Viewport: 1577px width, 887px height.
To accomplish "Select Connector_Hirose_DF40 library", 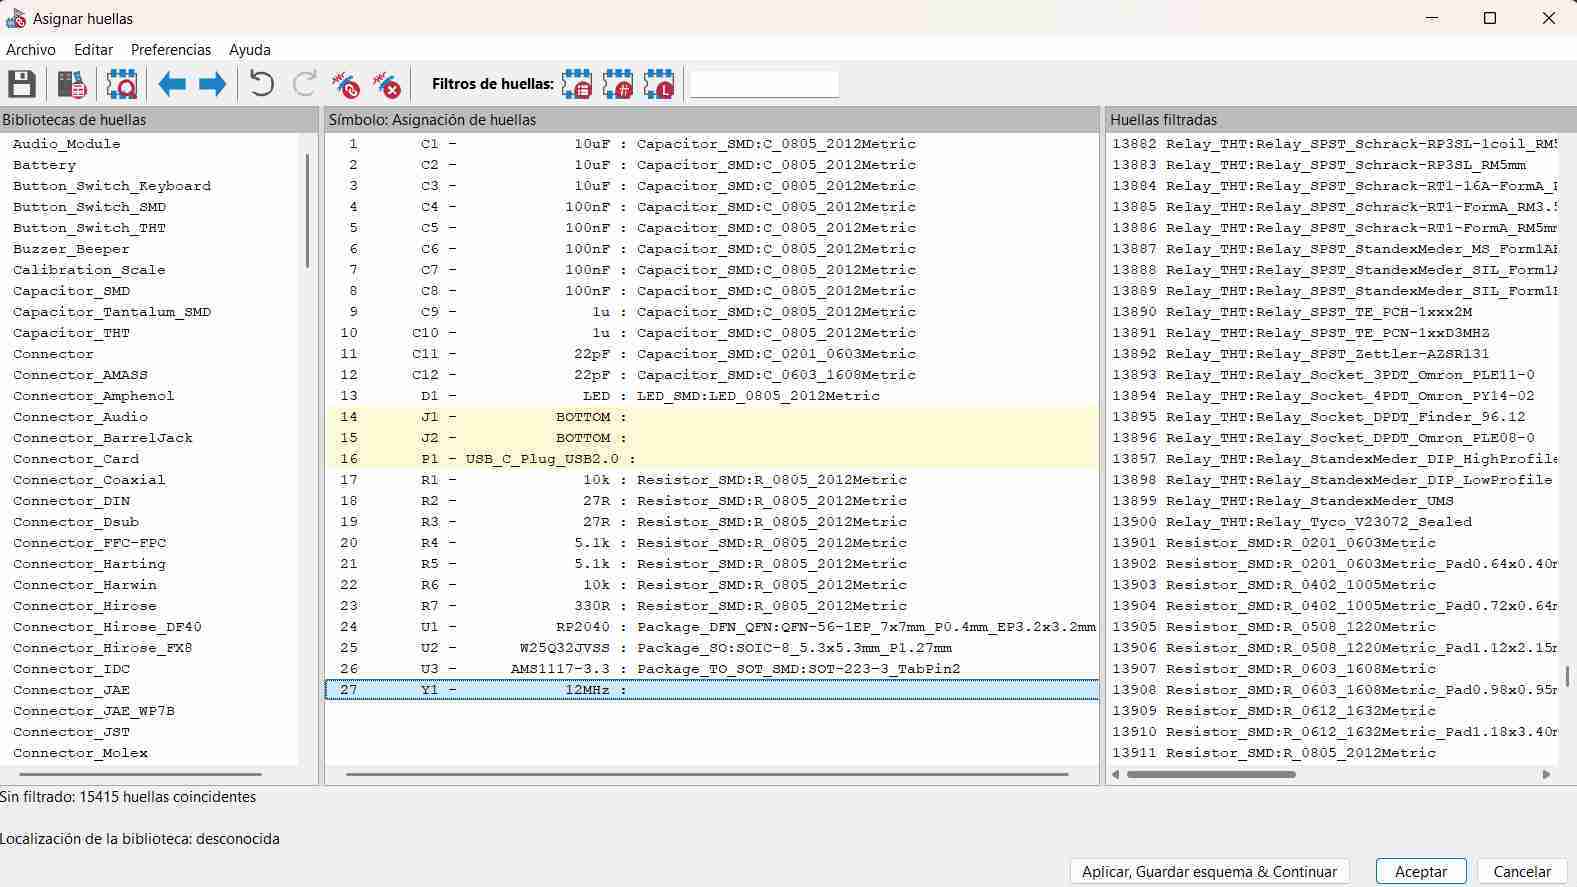I will [x=107, y=627].
